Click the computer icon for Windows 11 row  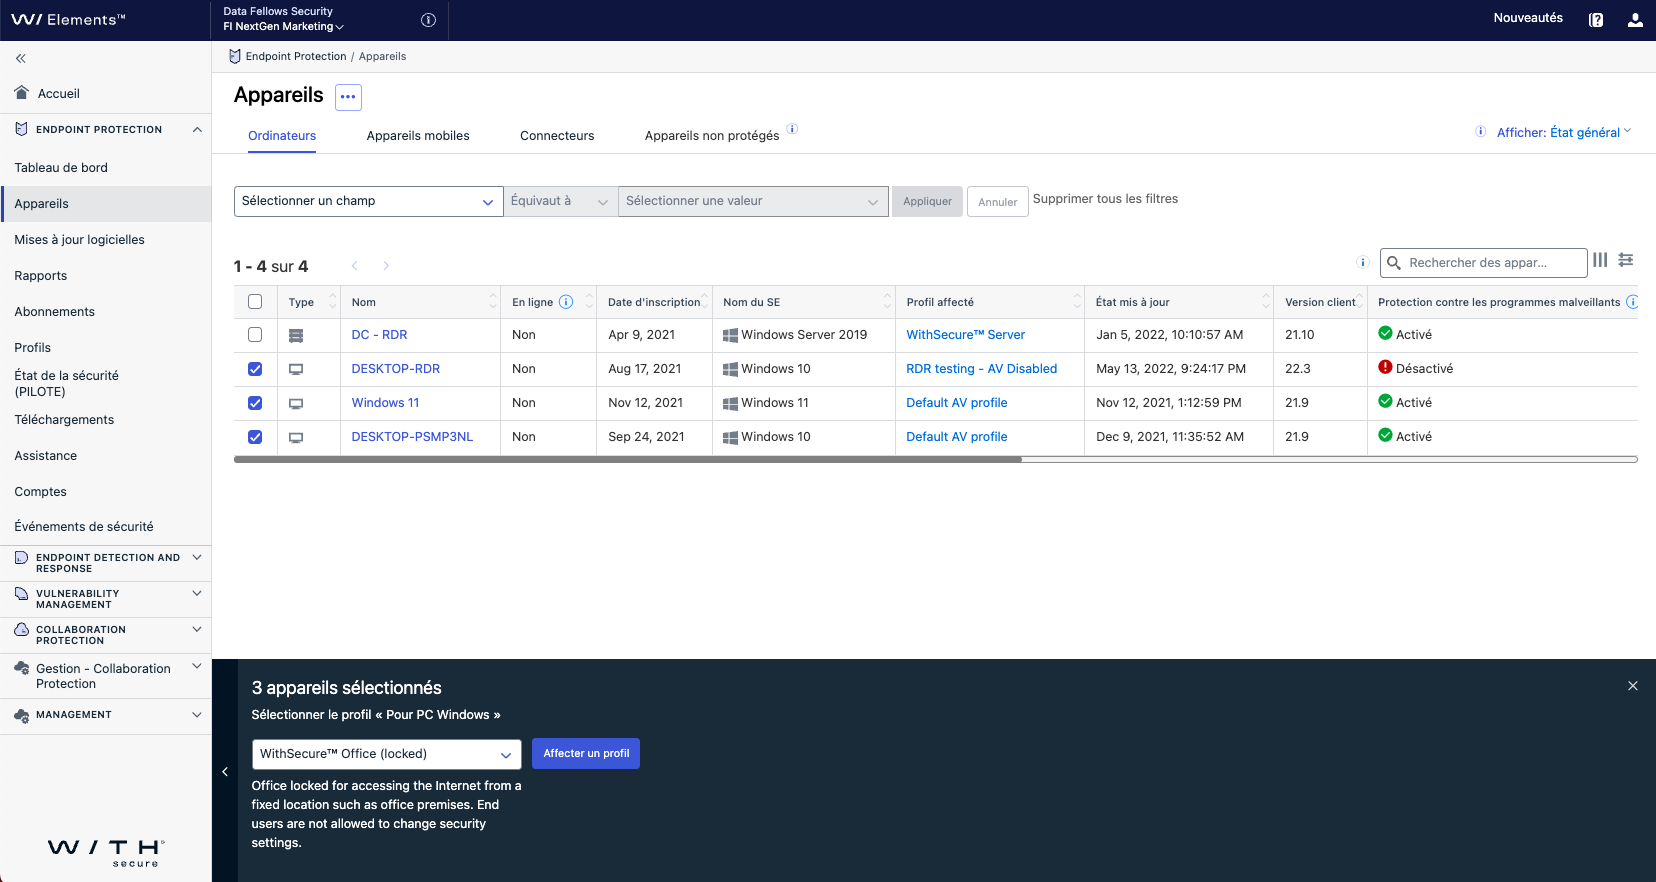coord(296,403)
